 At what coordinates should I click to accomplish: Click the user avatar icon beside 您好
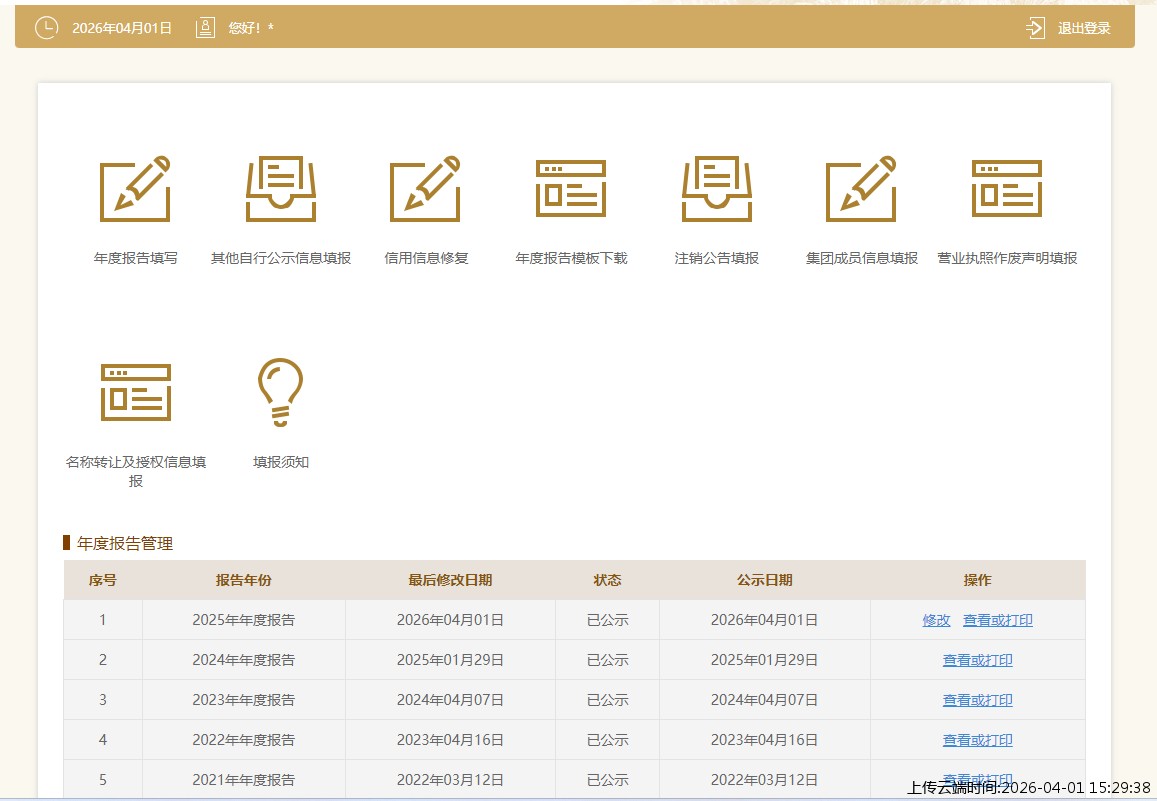click(205, 28)
